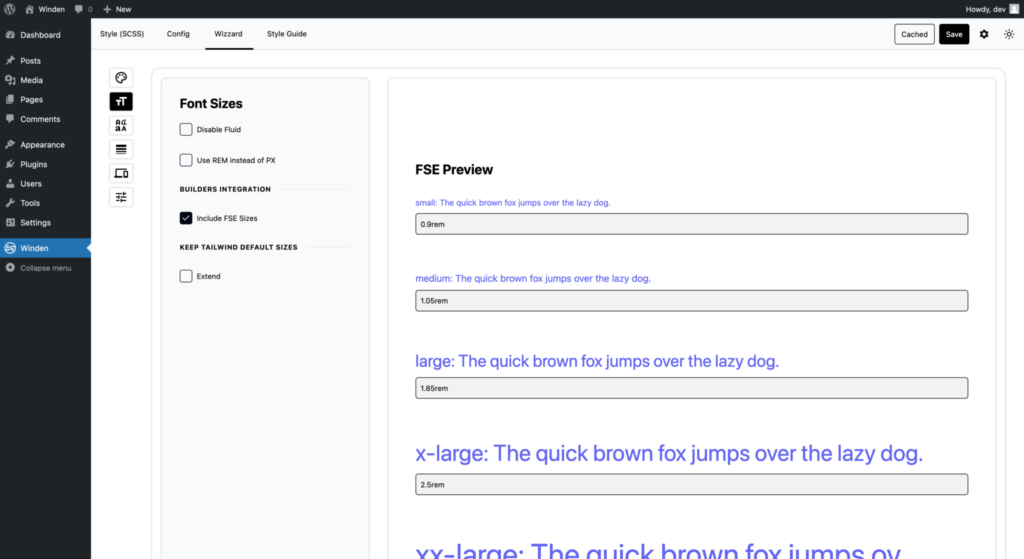Click the user avatar in admin bar
Viewport: 1024px width, 559px height.
point(1014,9)
